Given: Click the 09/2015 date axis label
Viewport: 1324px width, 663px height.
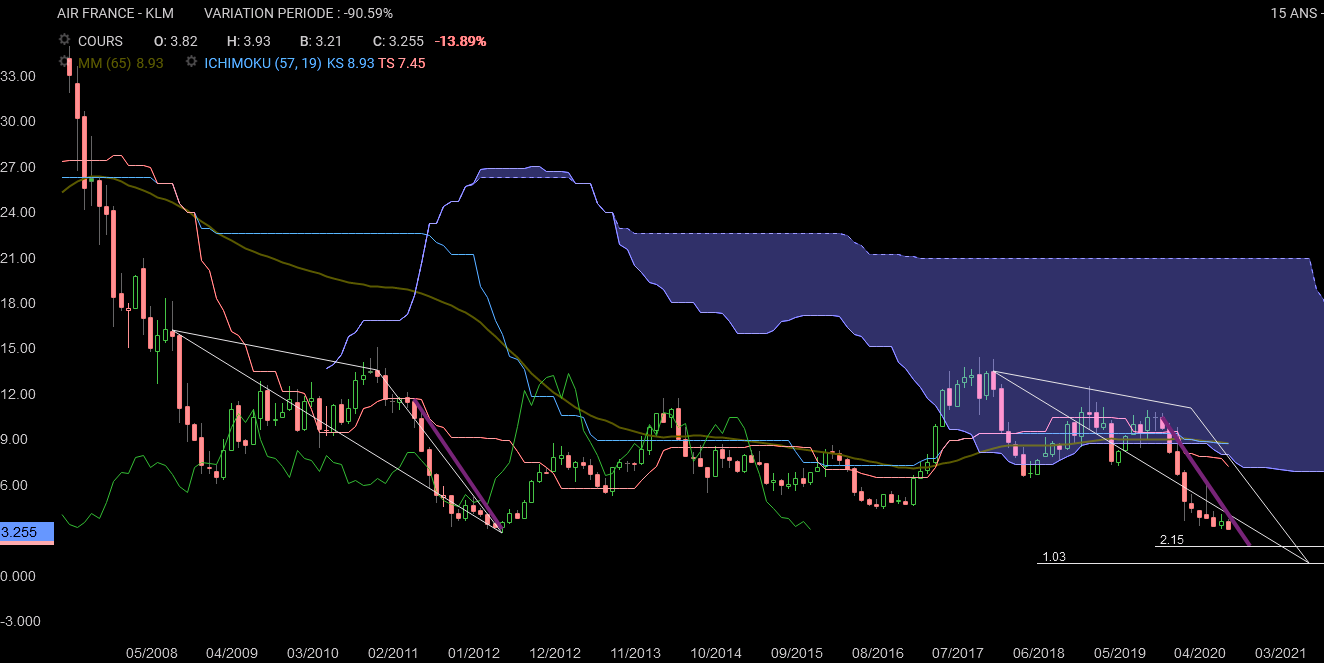Looking at the screenshot, I should pos(797,653).
